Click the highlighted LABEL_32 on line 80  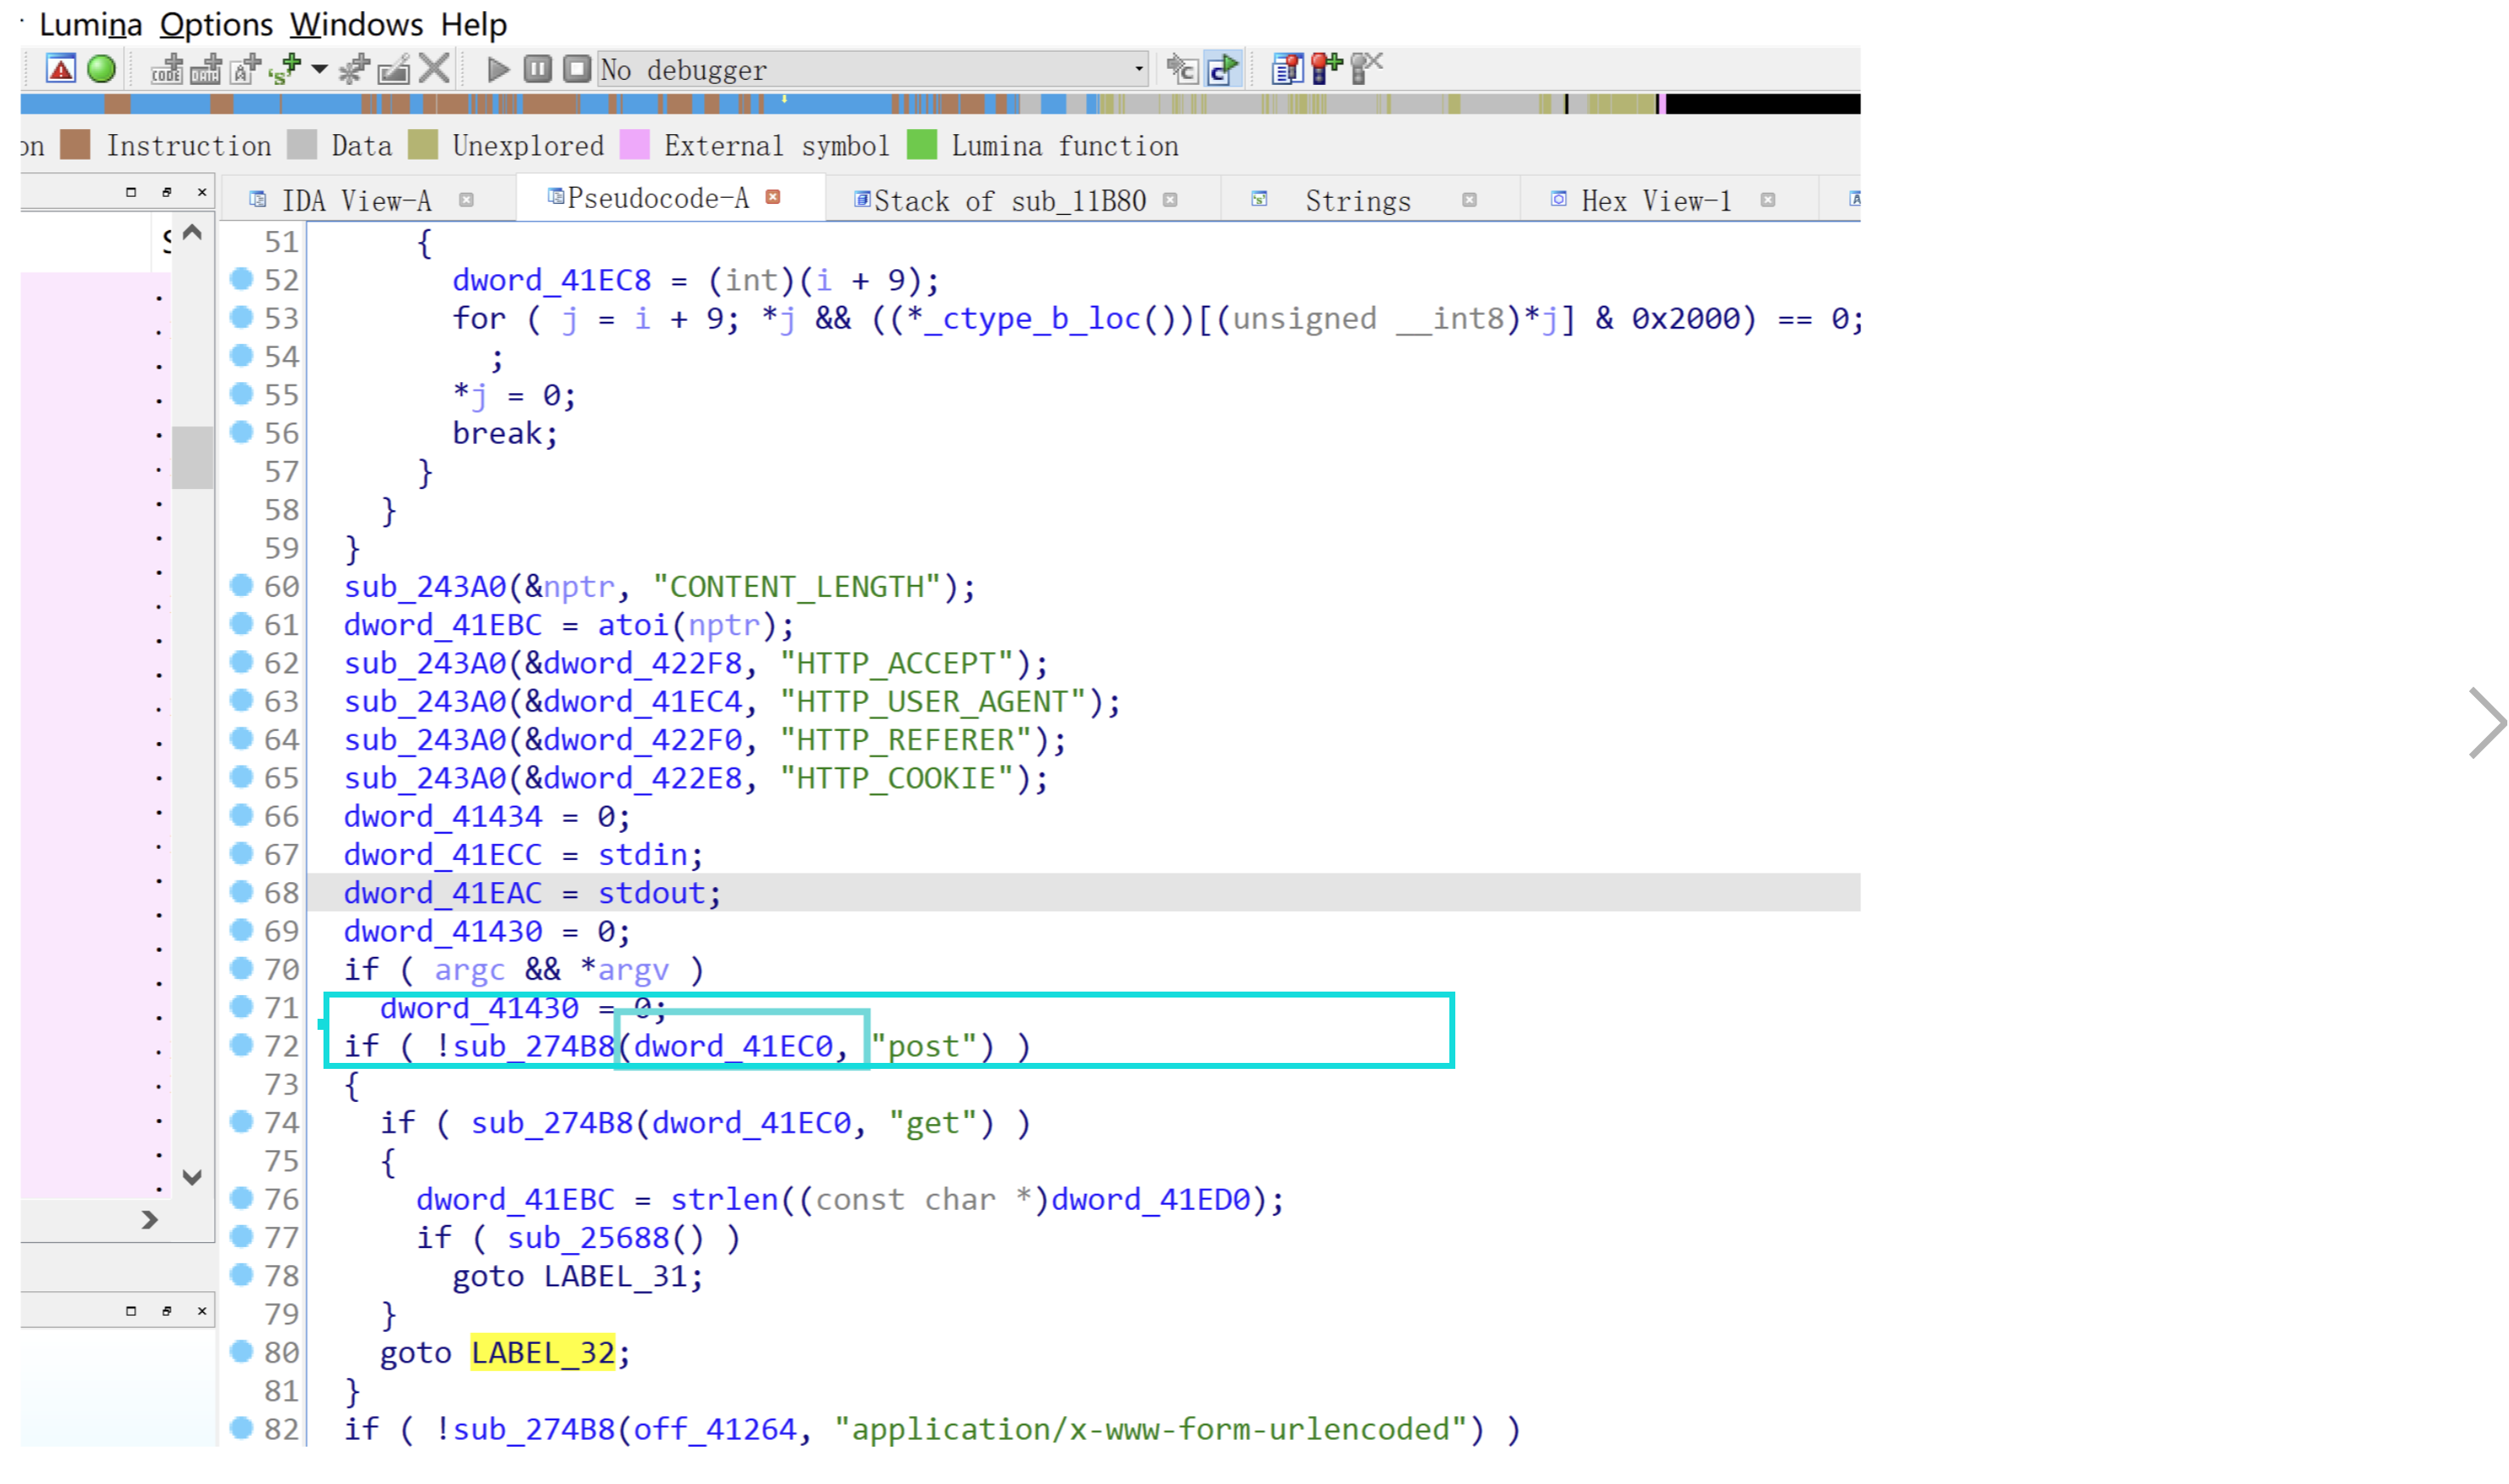(x=542, y=1352)
